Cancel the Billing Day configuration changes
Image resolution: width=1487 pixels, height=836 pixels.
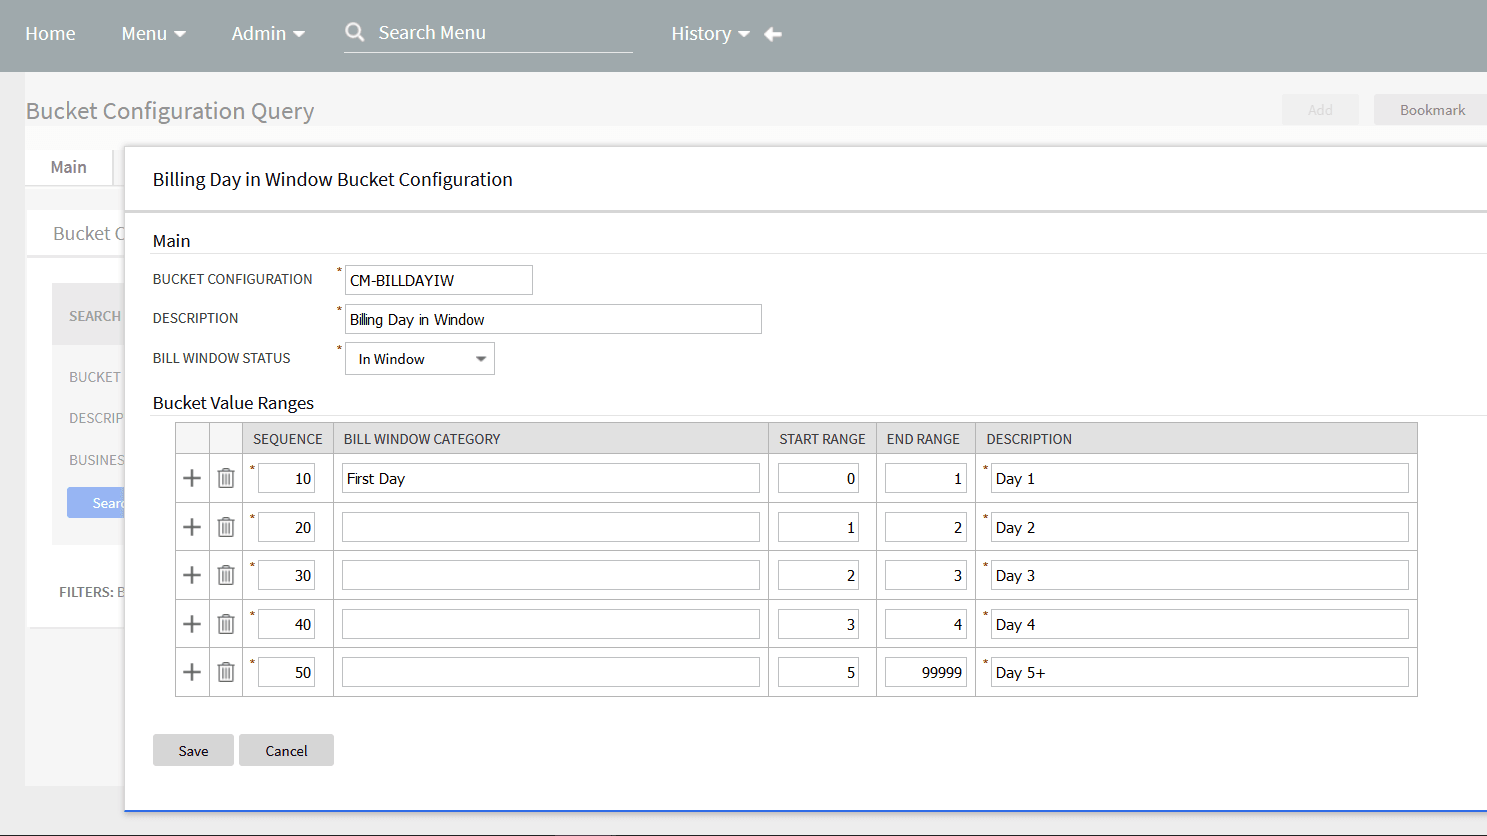(x=286, y=750)
